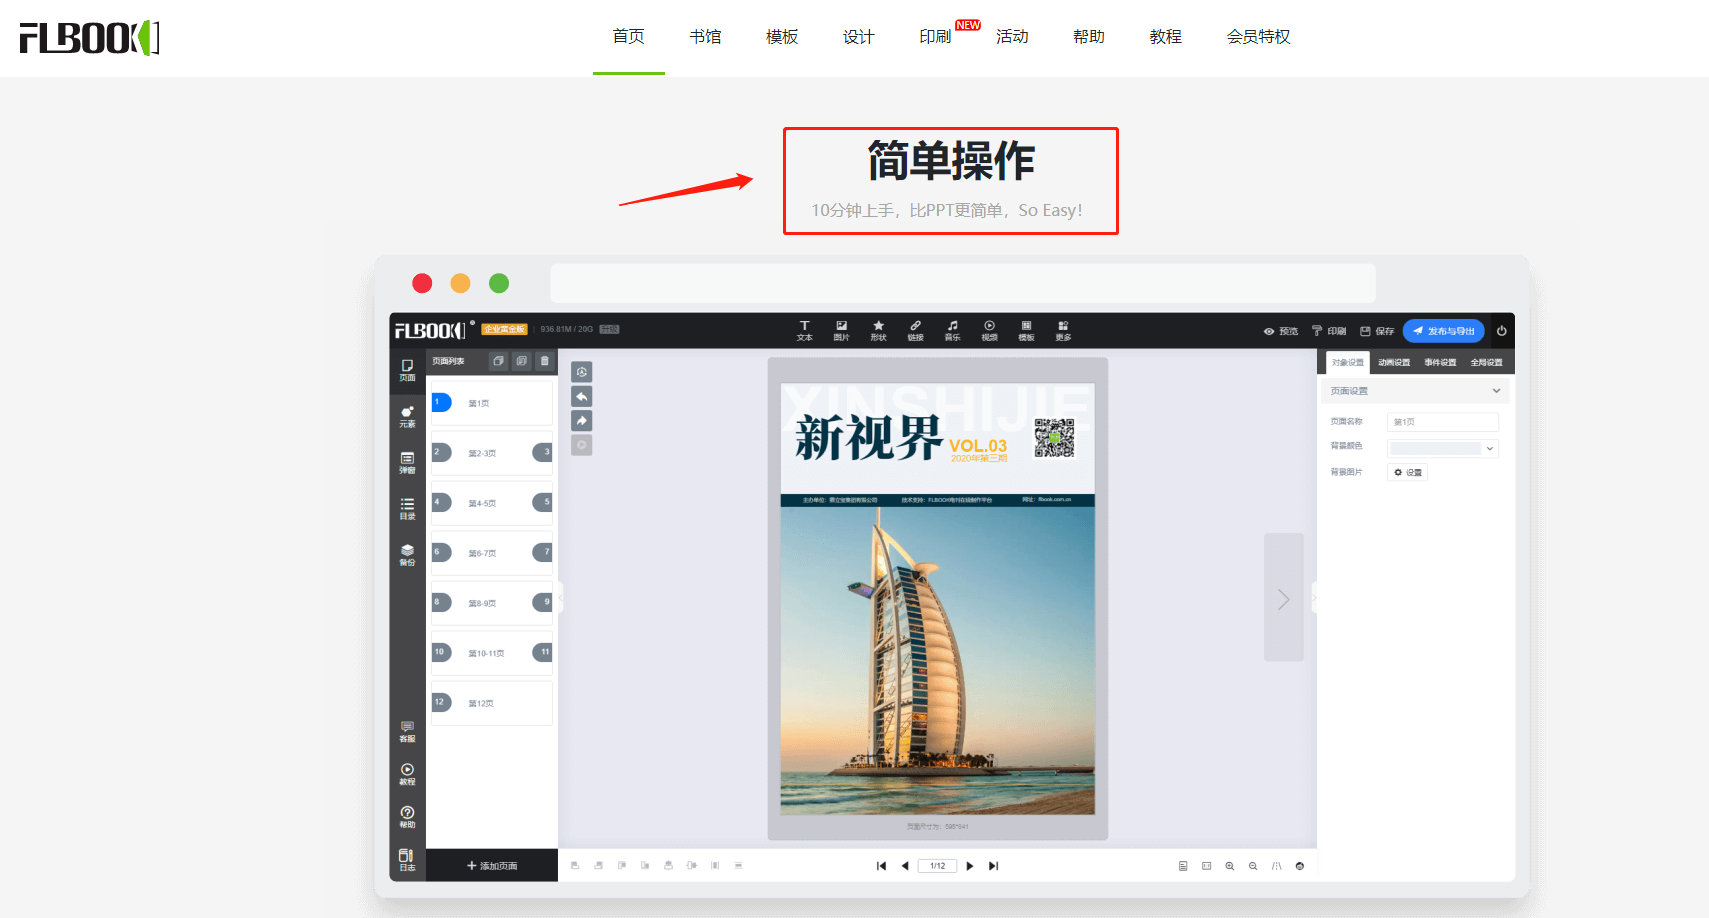Screen dimensions: 1709x918
Task: Click the 添加页面 add page button
Action: (x=492, y=866)
